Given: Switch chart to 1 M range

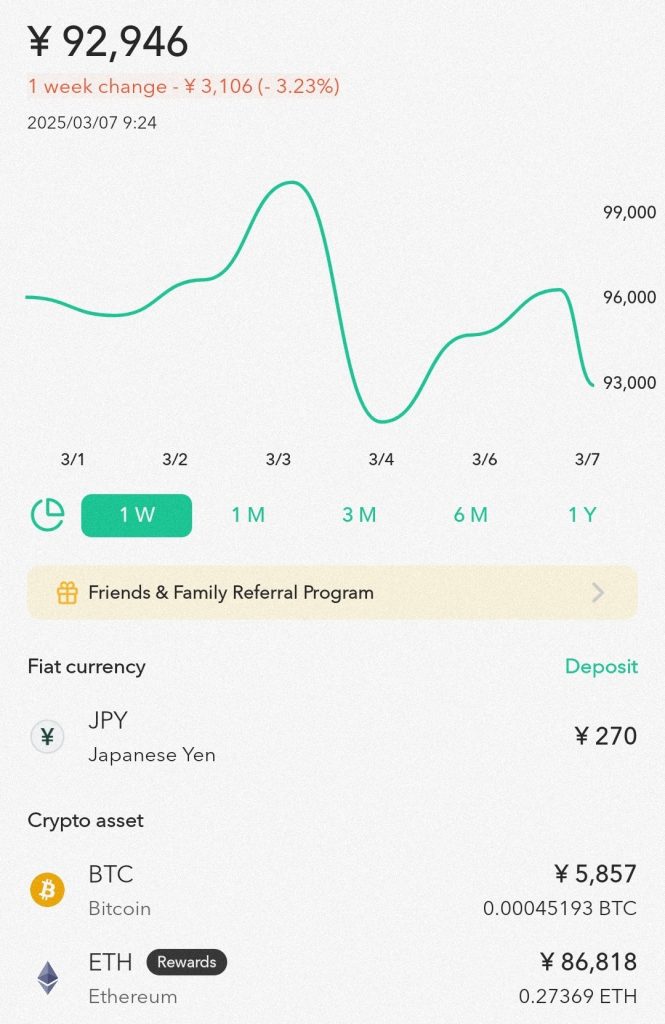Looking at the screenshot, I should click(x=248, y=515).
